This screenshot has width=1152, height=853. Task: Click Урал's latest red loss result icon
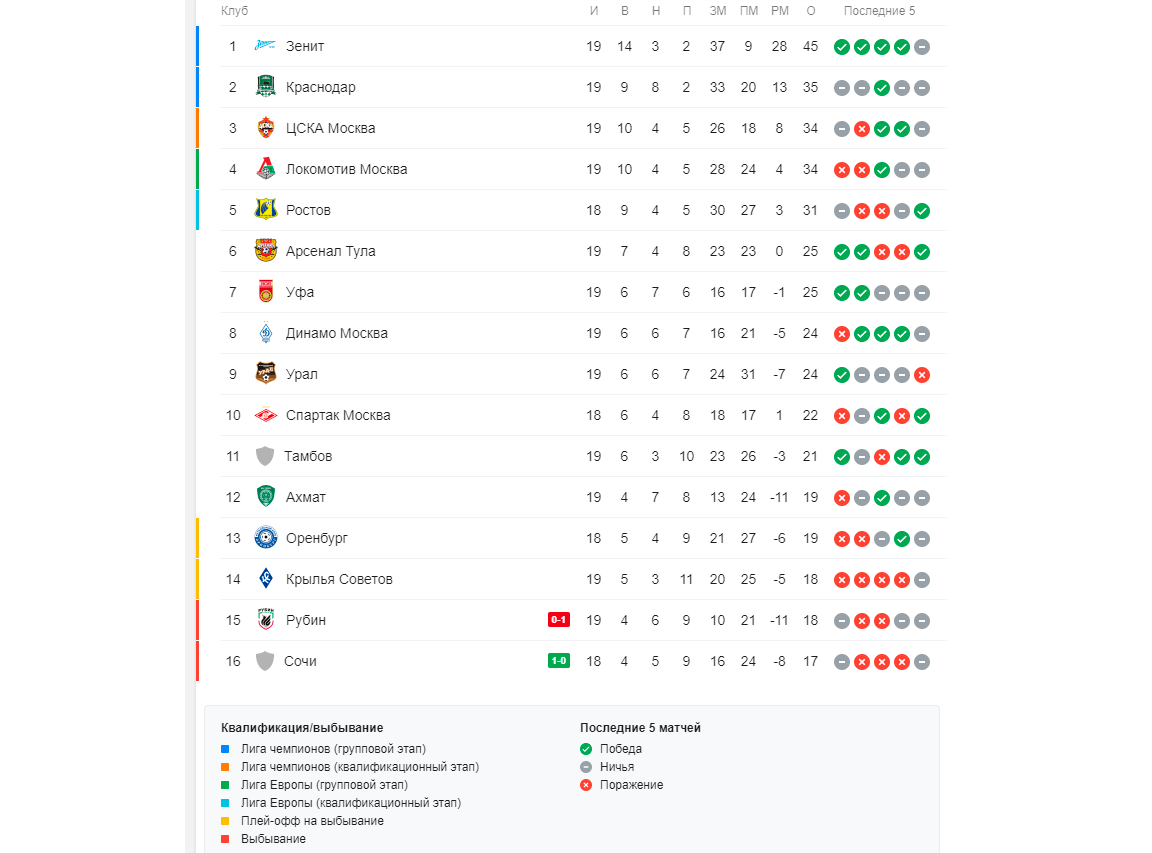[922, 375]
